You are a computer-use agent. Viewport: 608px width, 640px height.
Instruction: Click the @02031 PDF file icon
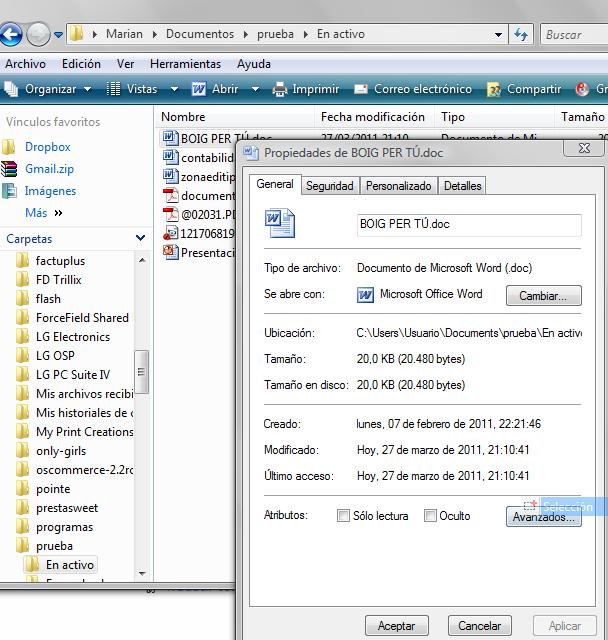tap(171, 214)
